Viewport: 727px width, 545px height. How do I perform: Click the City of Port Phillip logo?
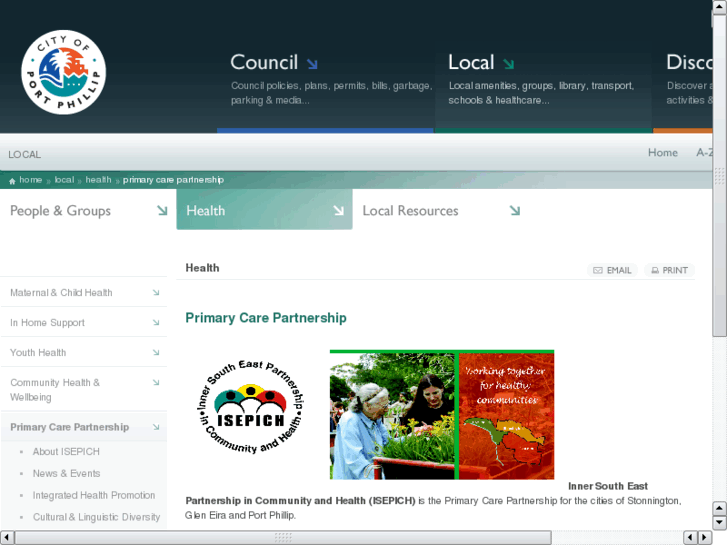pyautogui.click(x=64, y=72)
